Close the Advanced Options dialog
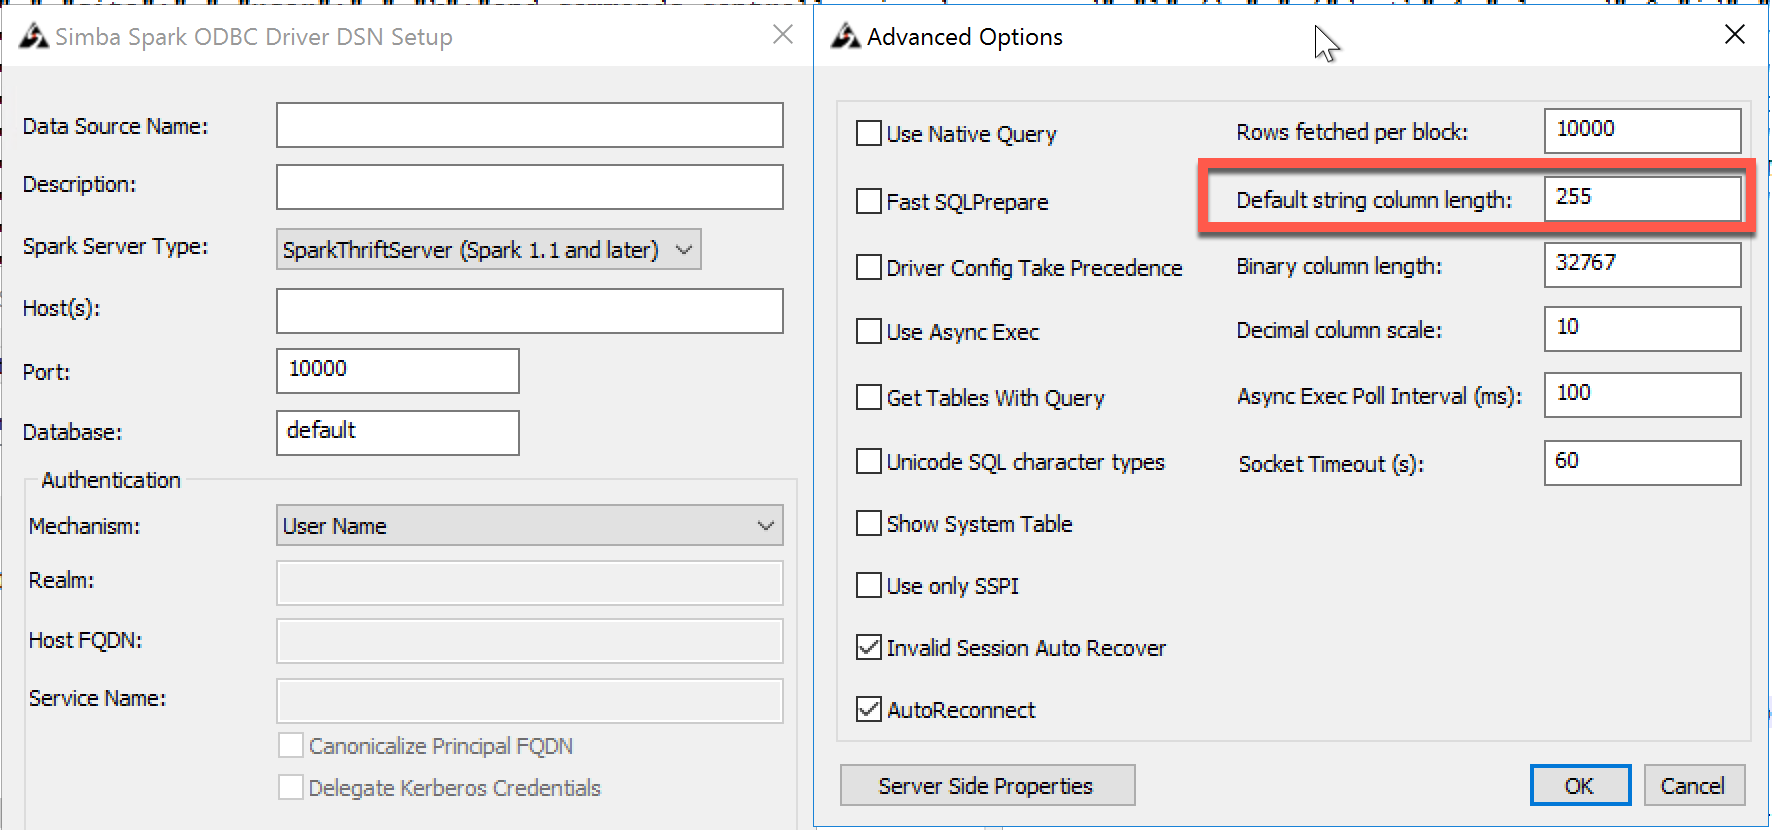The height and width of the screenshot is (830, 1772). tap(1735, 35)
